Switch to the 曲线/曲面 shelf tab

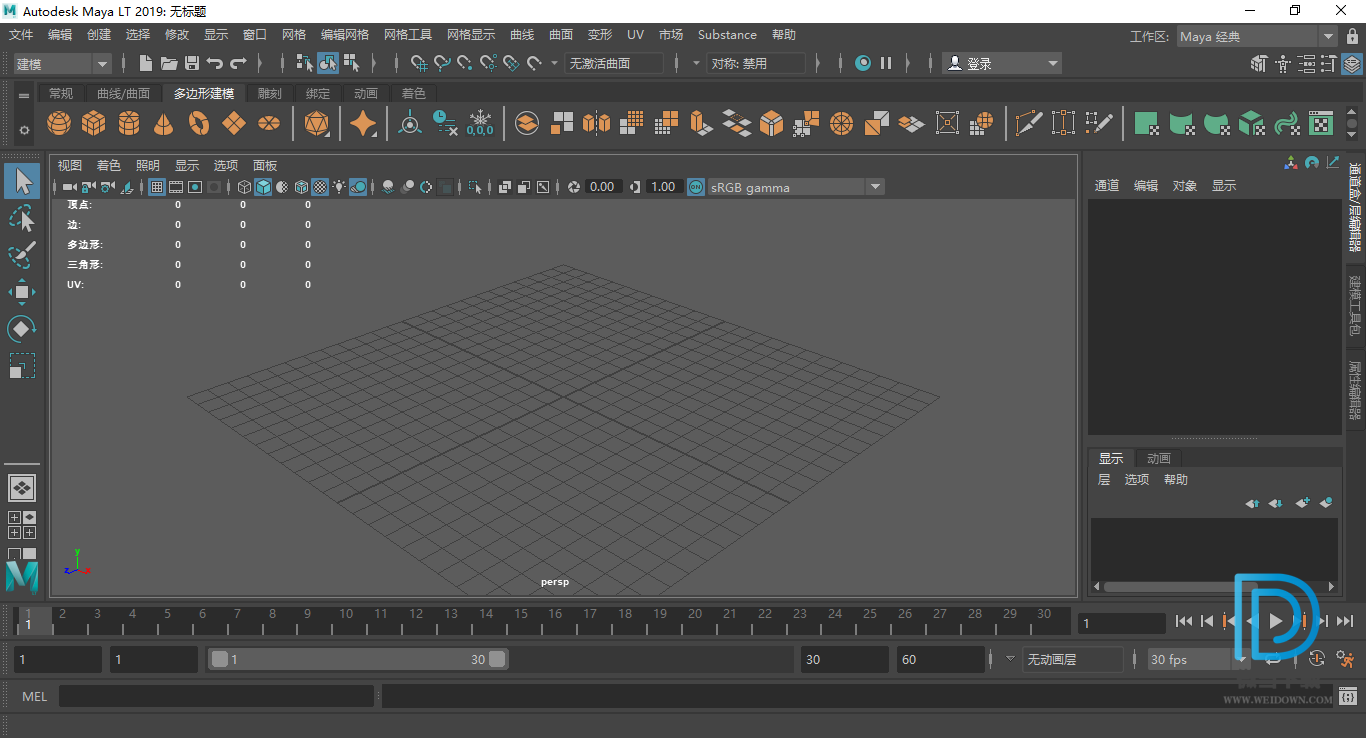point(123,93)
